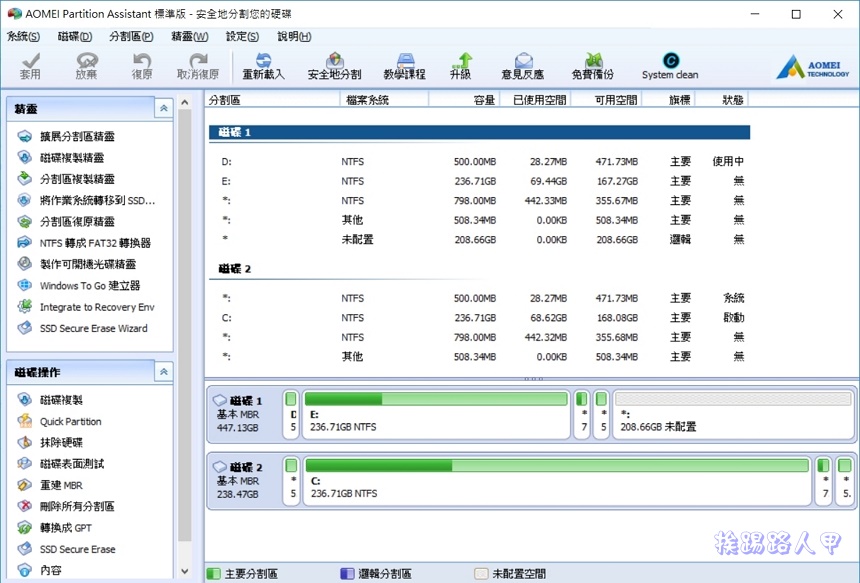Image resolution: width=860 pixels, height=583 pixels.
Task: Open SSD Secure Erase Wizard
Action: (82, 328)
